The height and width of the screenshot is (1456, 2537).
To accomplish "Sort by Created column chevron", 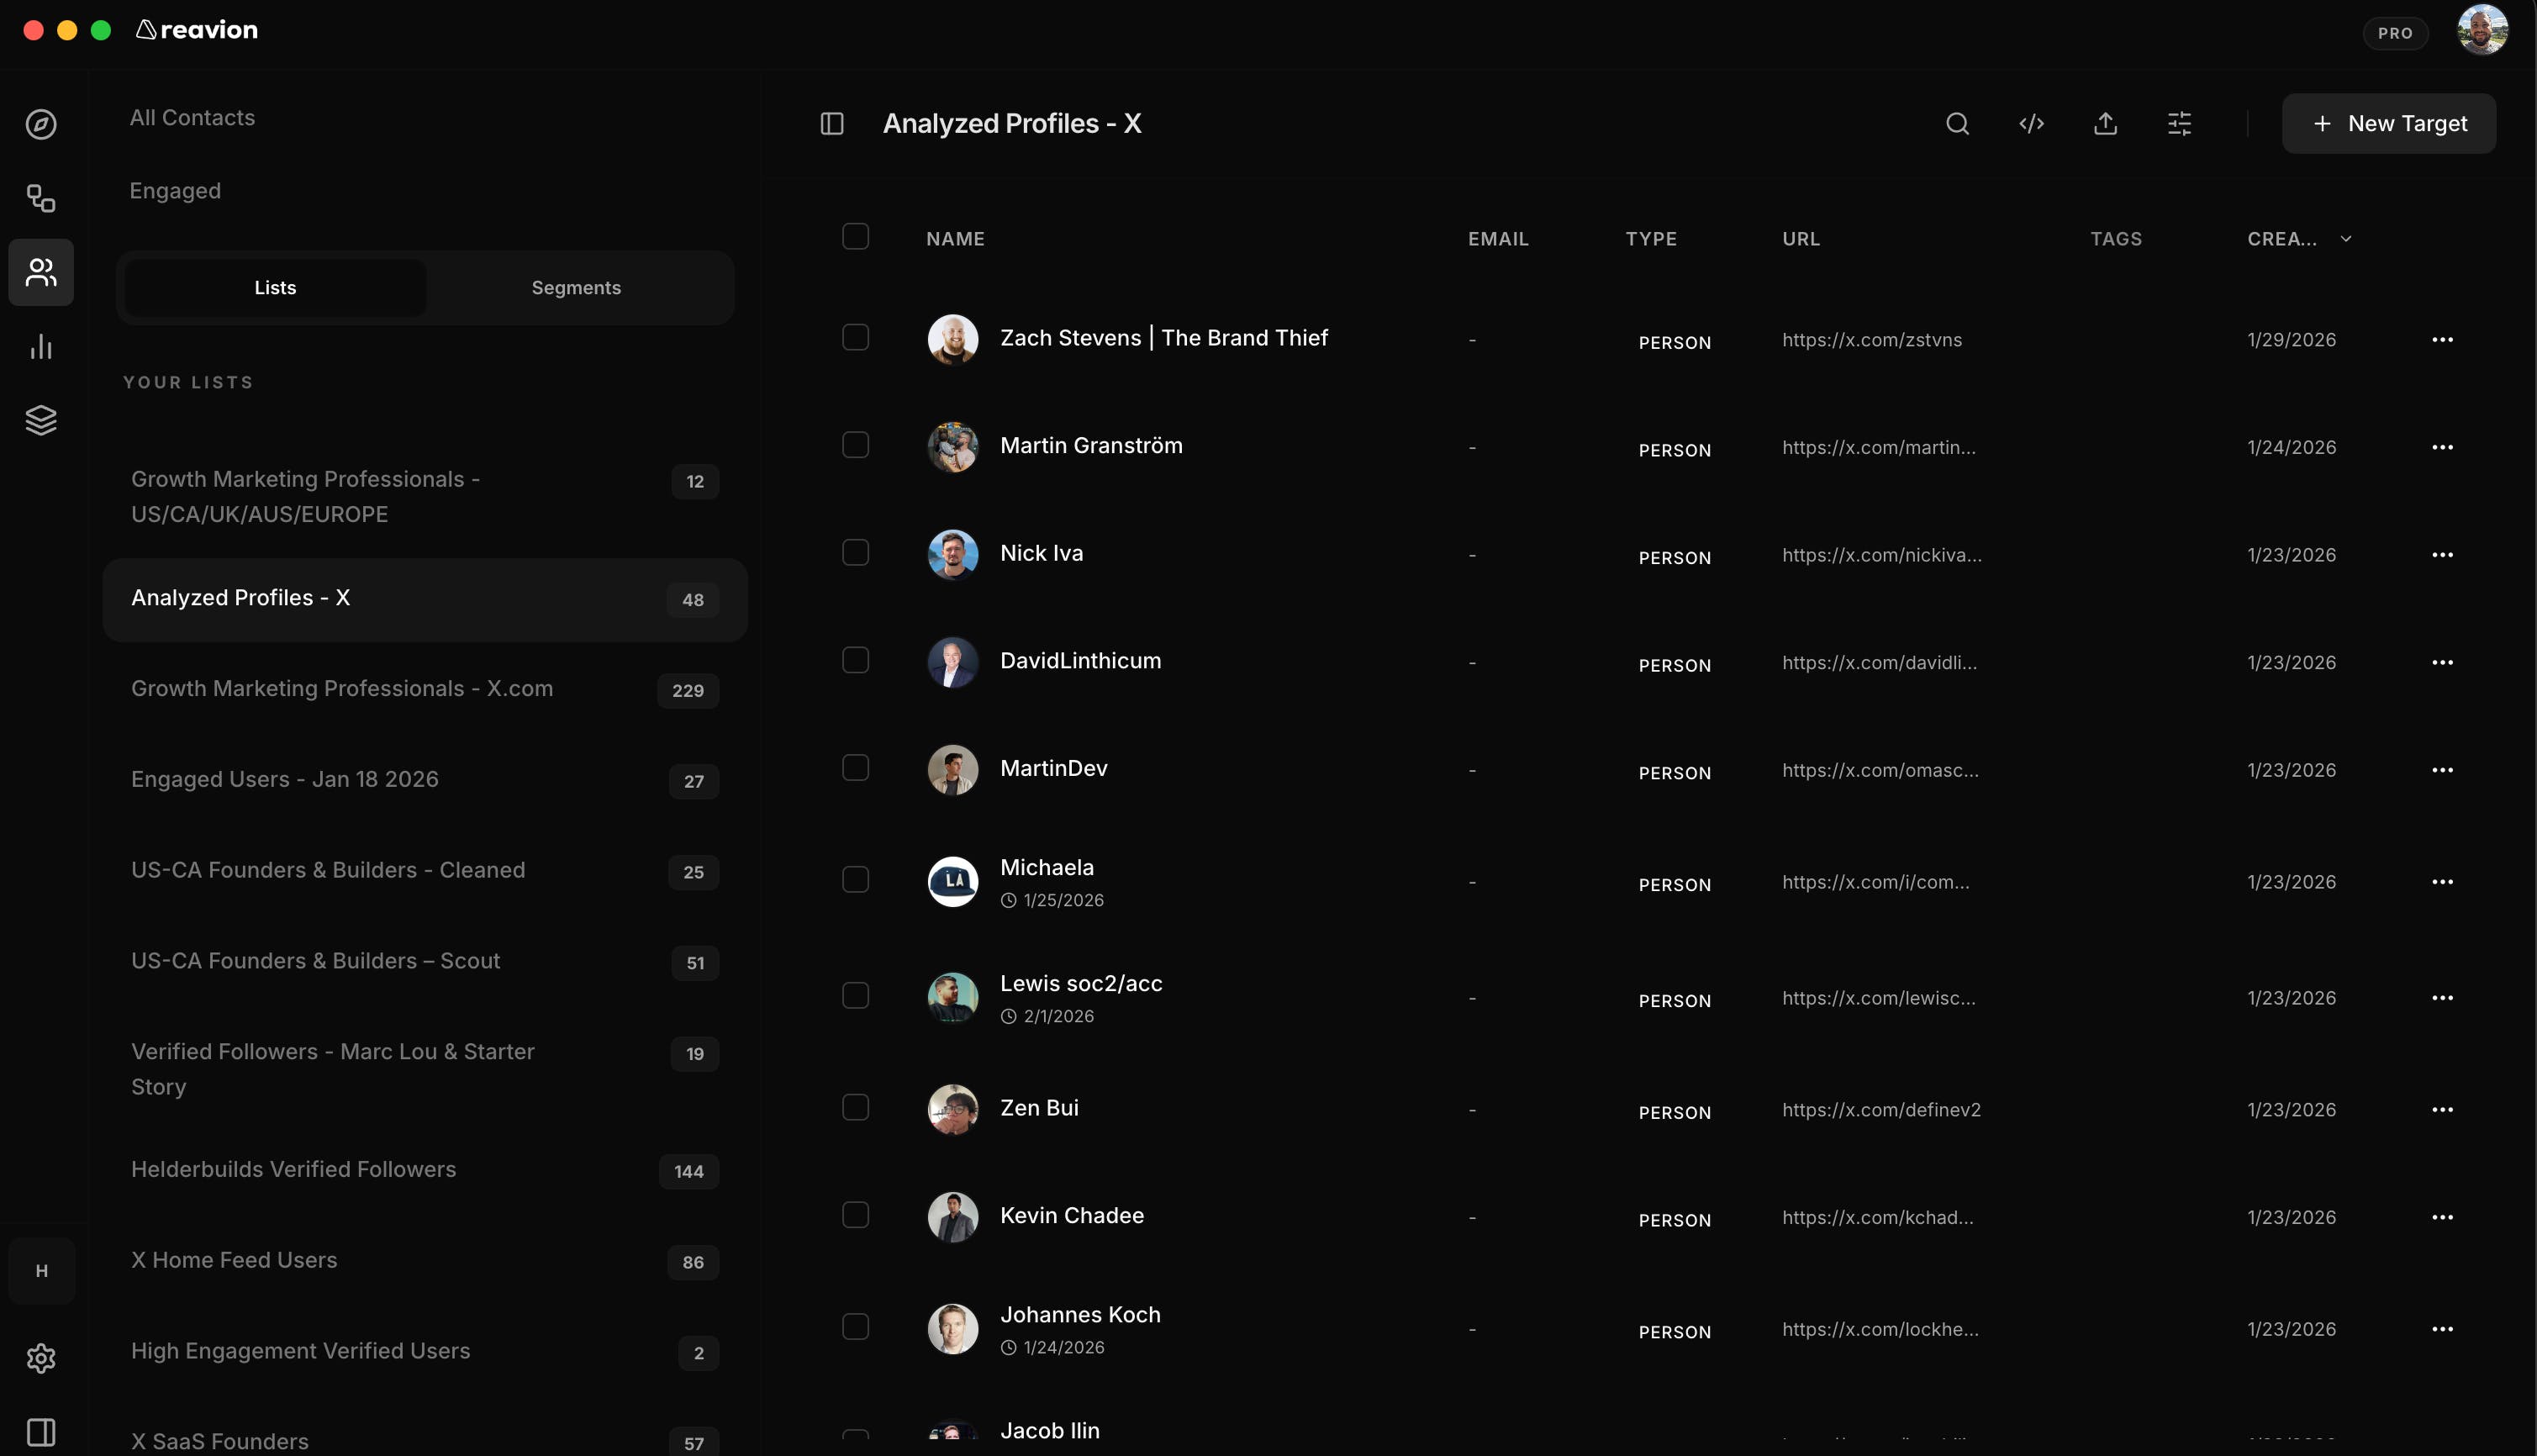I will point(2346,239).
